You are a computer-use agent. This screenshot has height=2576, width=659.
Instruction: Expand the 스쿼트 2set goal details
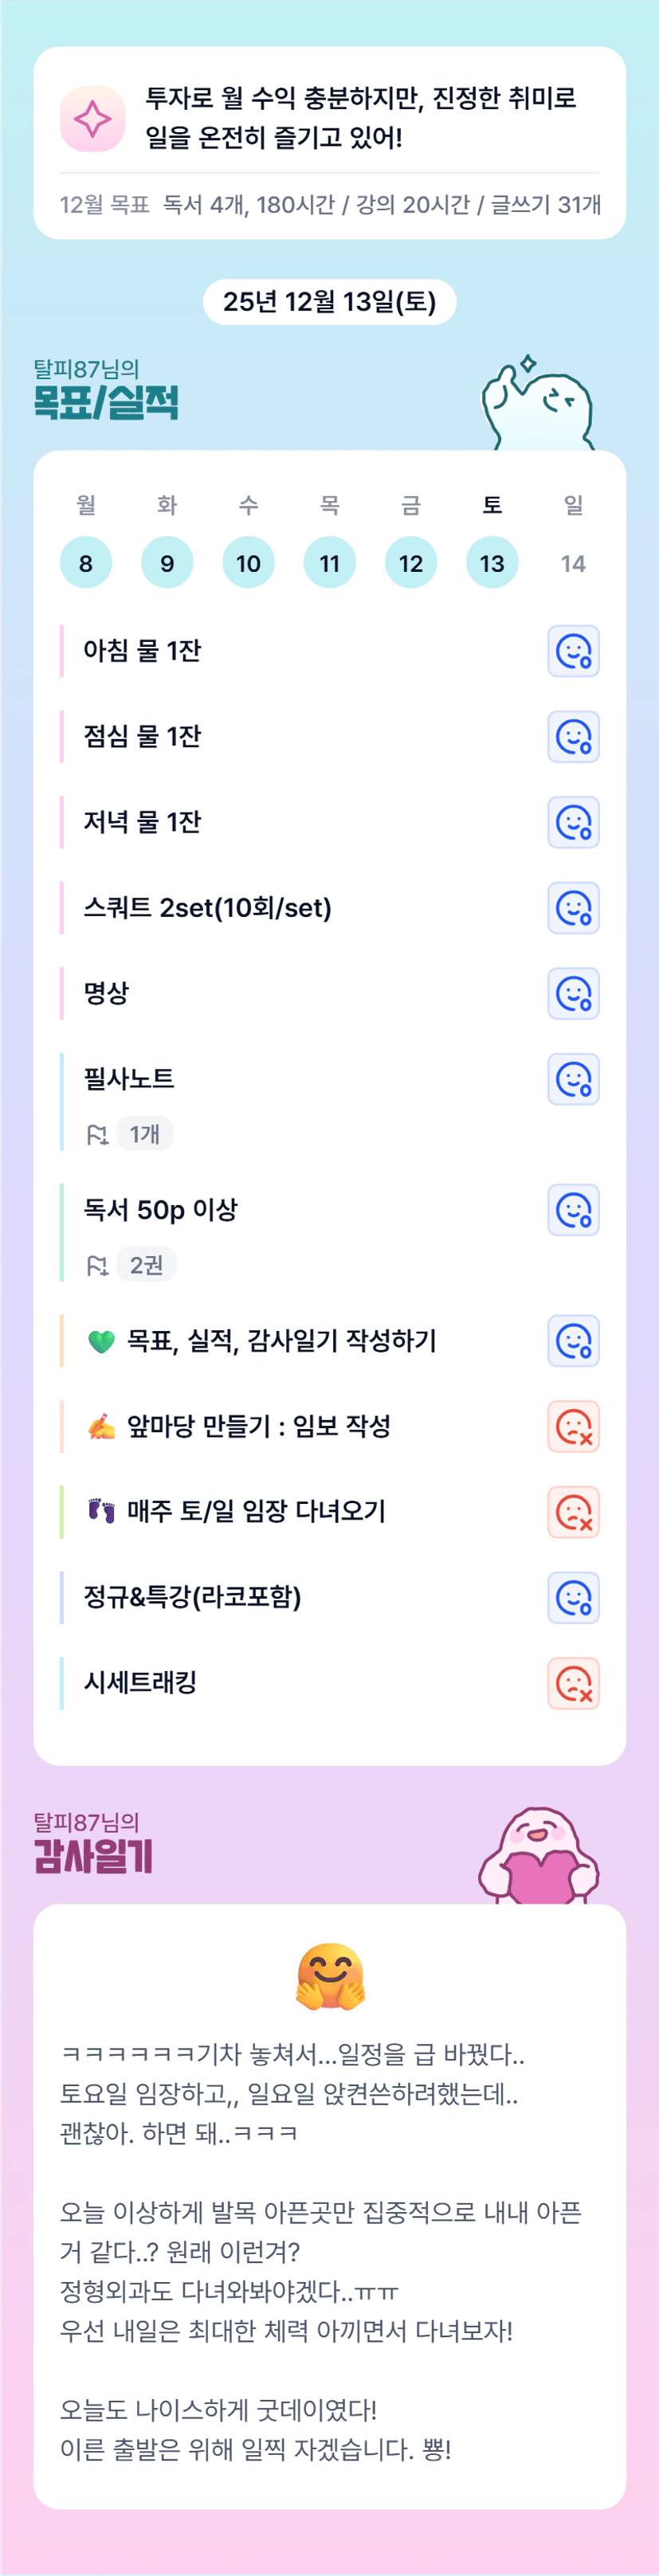tap(207, 908)
